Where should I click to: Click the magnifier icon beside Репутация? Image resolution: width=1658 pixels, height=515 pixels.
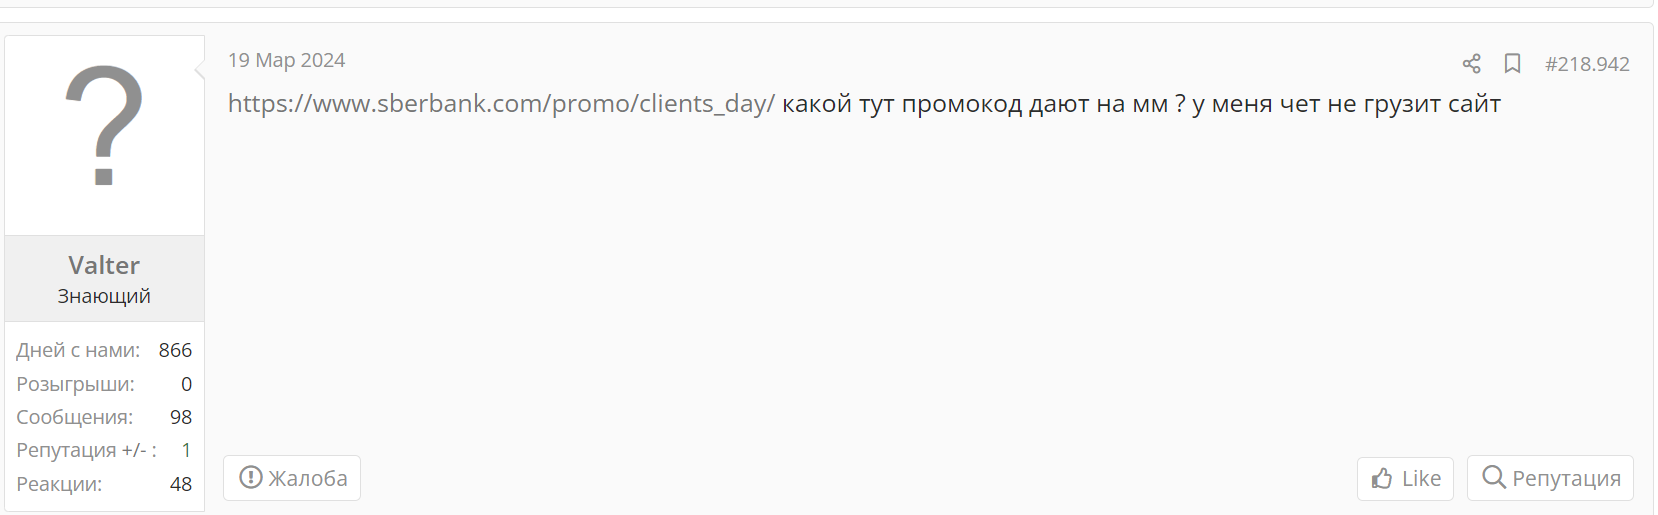pyautogui.click(x=1494, y=478)
